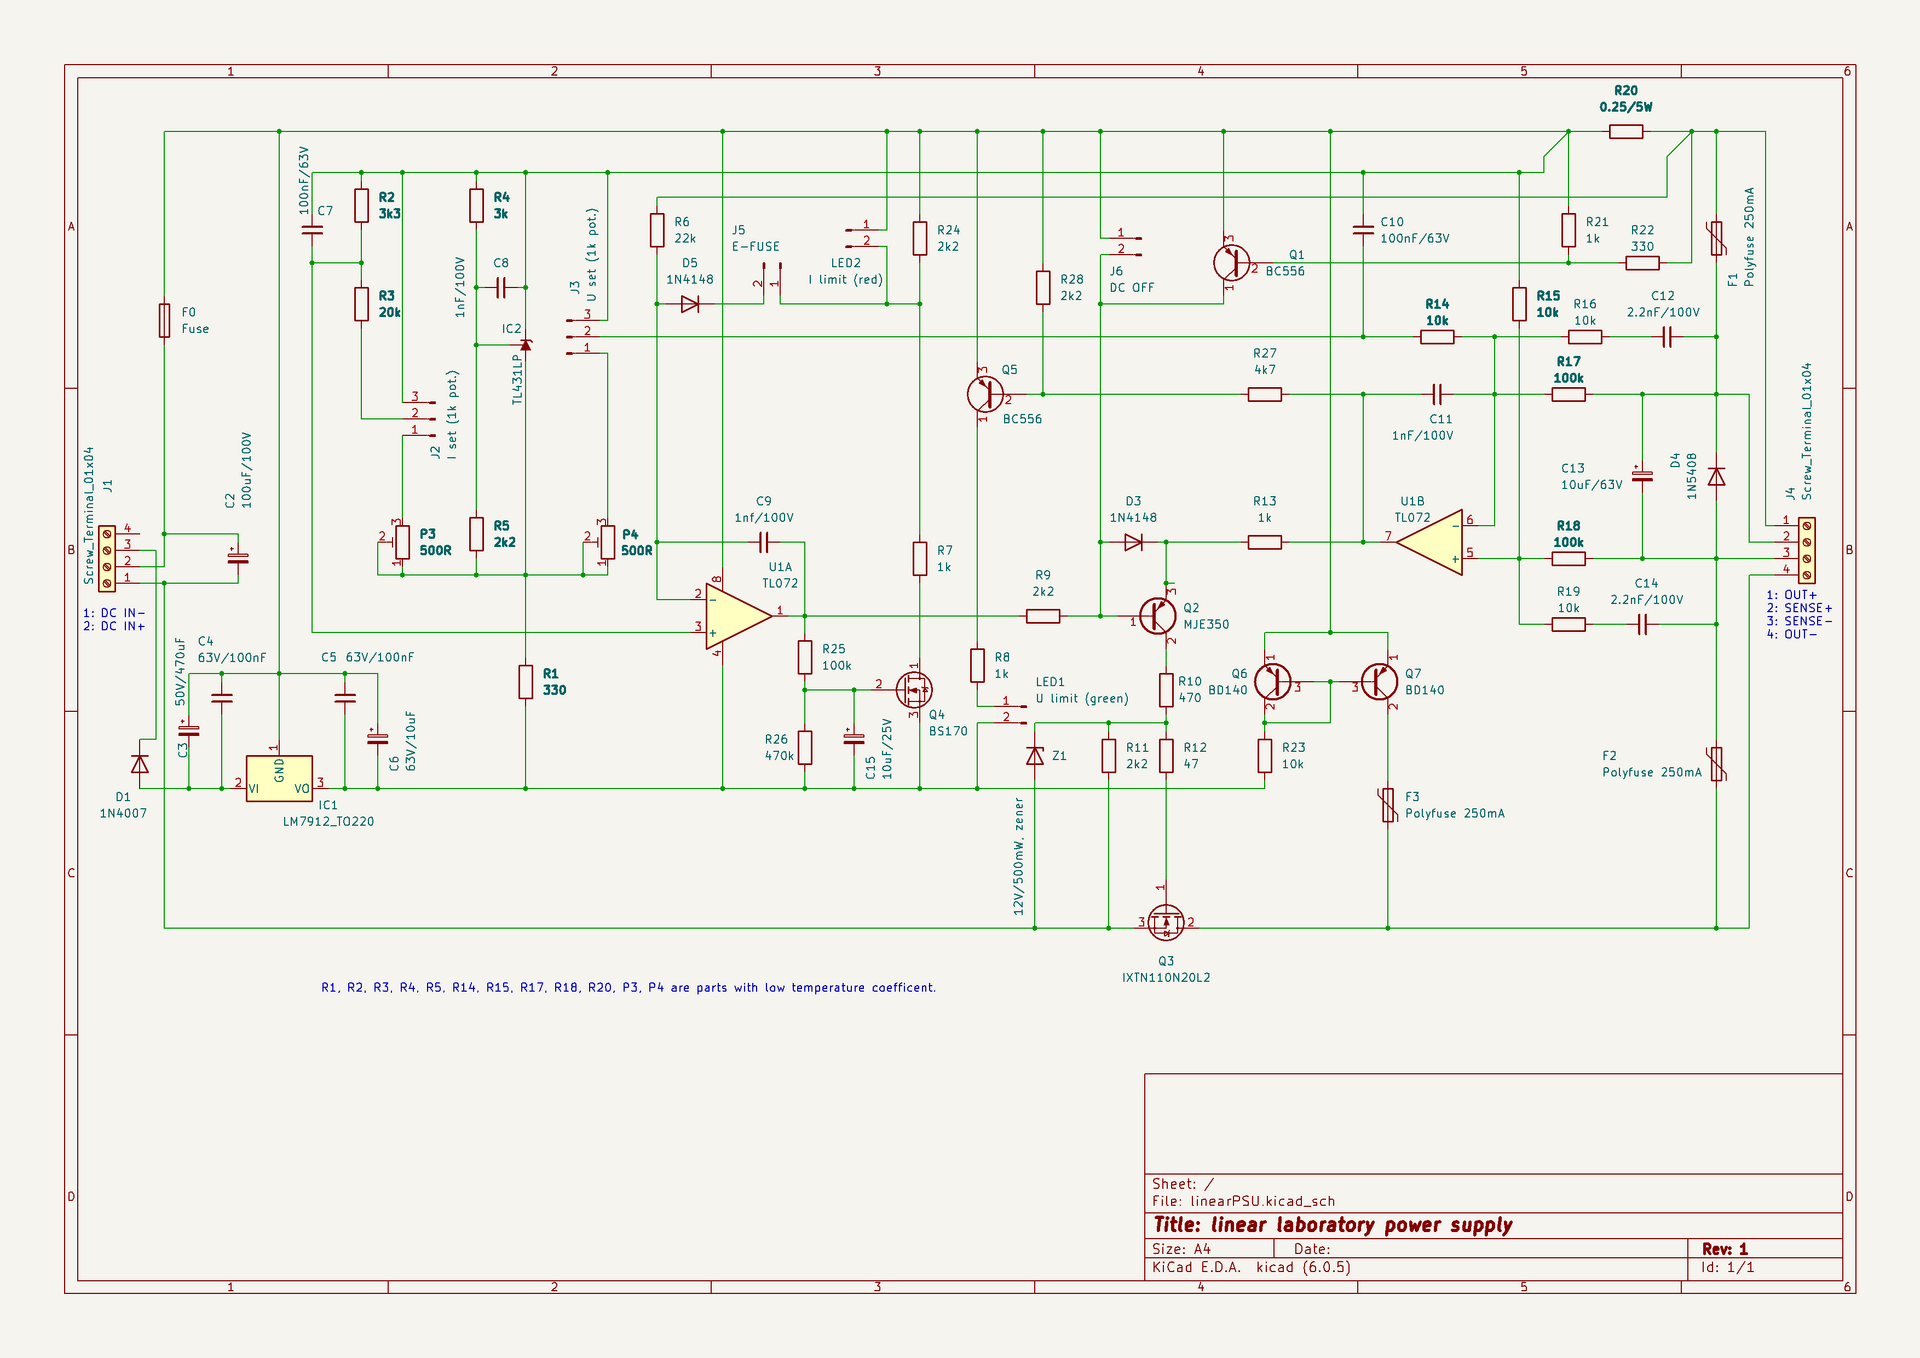The image size is (1920, 1358).
Task: Select the J4 output screw terminal
Action: (x=1806, y=550)
